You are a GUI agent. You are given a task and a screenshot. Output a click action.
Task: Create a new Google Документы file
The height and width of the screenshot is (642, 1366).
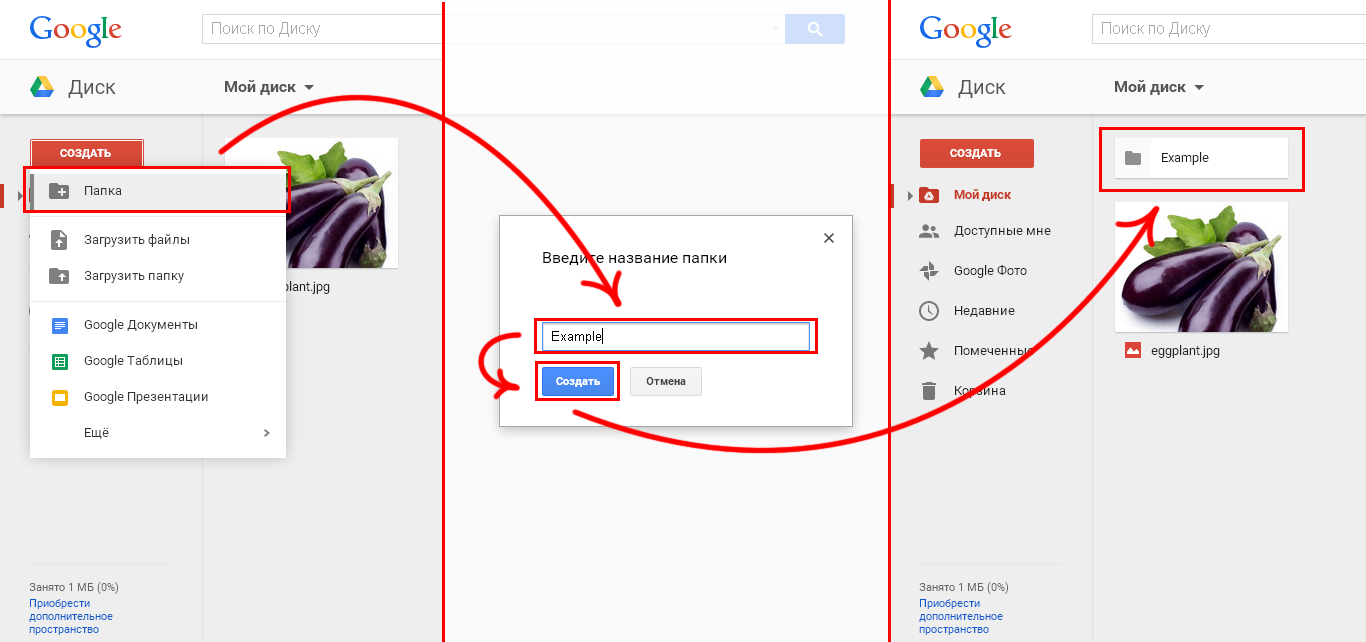158,325
